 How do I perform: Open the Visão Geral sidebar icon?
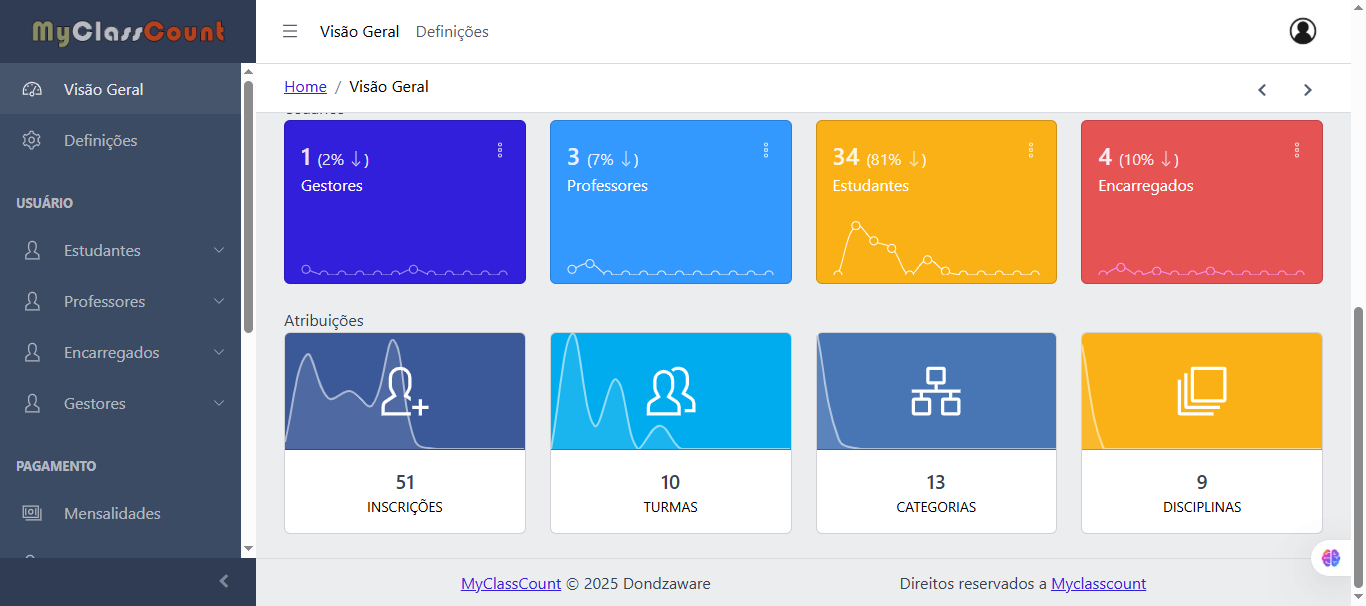pyautogui.click(x=31, y=89)
